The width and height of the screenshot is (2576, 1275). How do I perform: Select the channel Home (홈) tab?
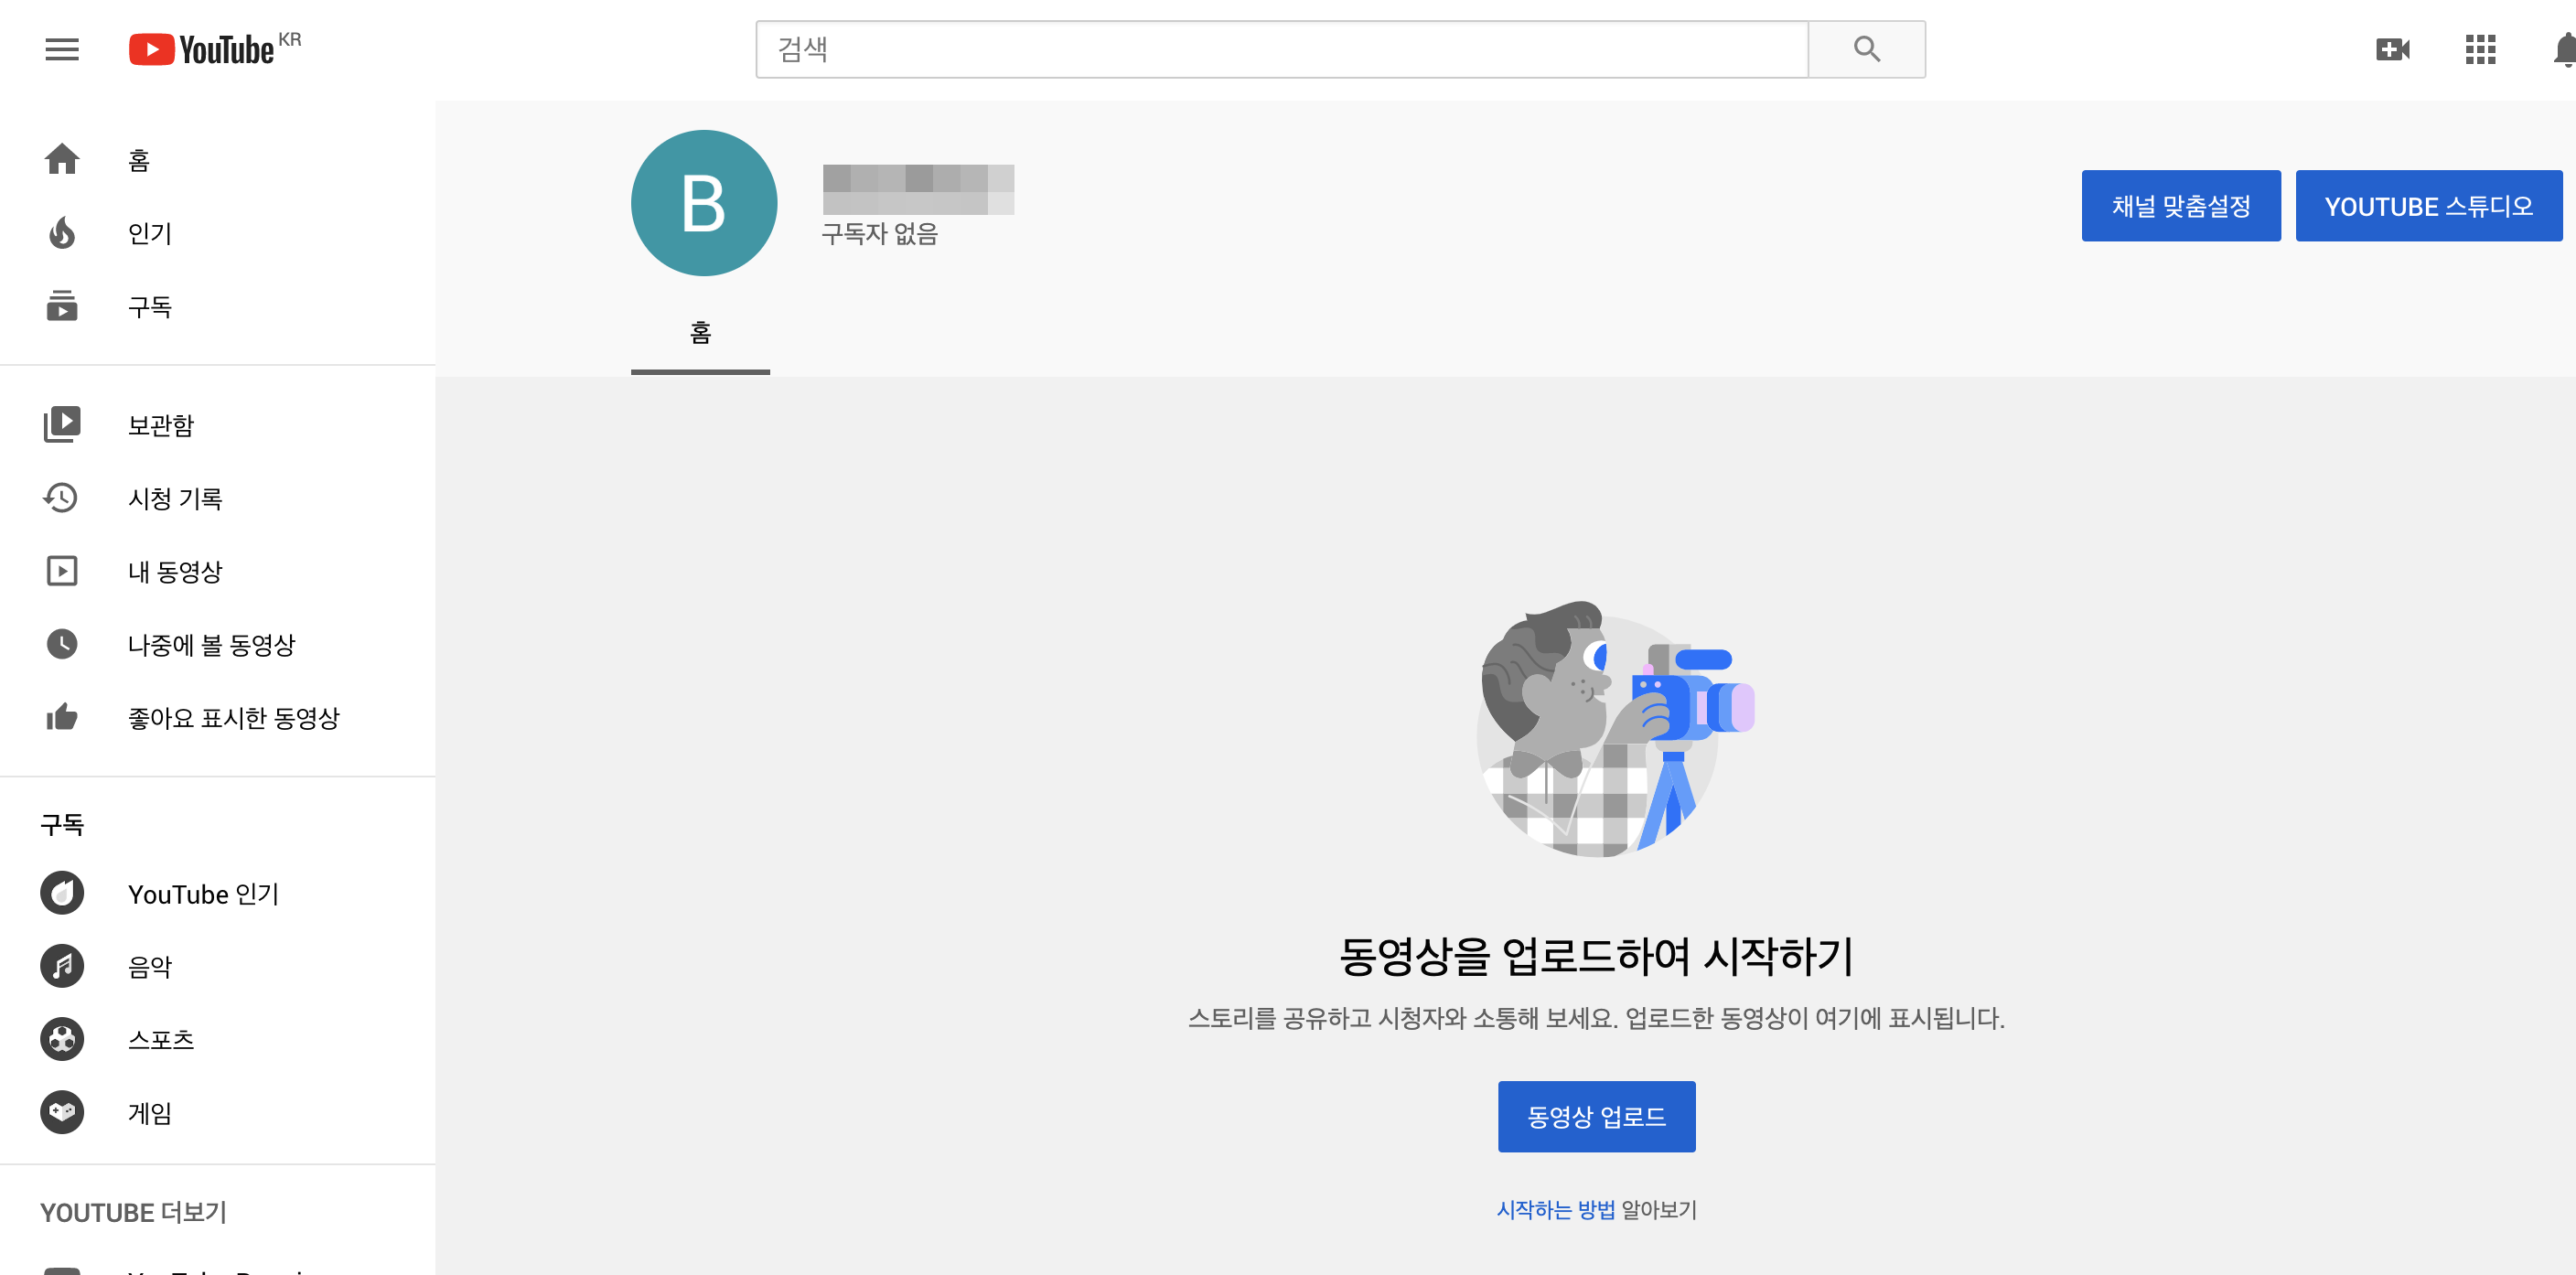[700, 333]
